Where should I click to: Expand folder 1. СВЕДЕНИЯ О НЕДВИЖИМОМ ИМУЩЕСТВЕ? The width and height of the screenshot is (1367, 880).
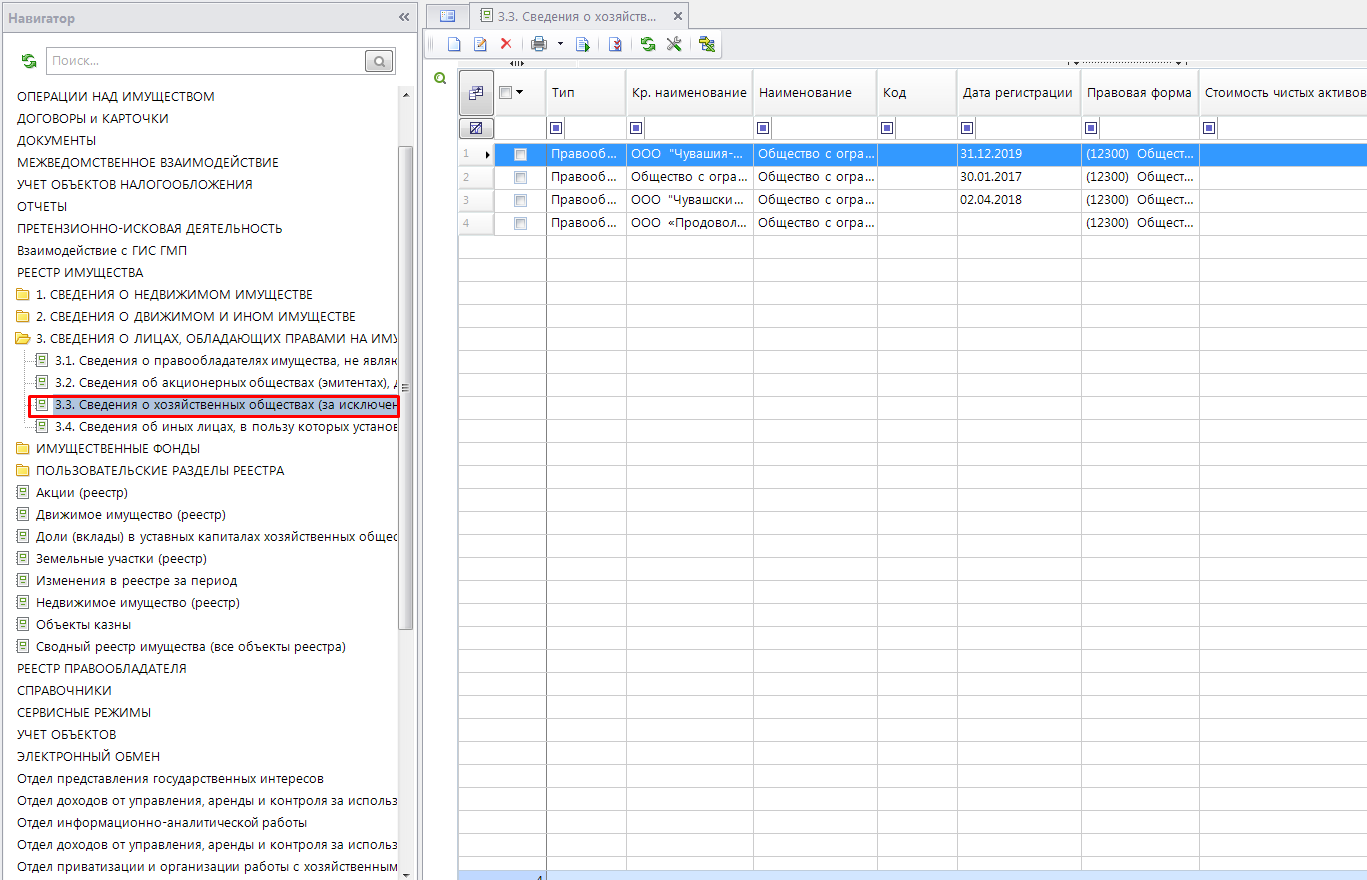tap(174, 294)
